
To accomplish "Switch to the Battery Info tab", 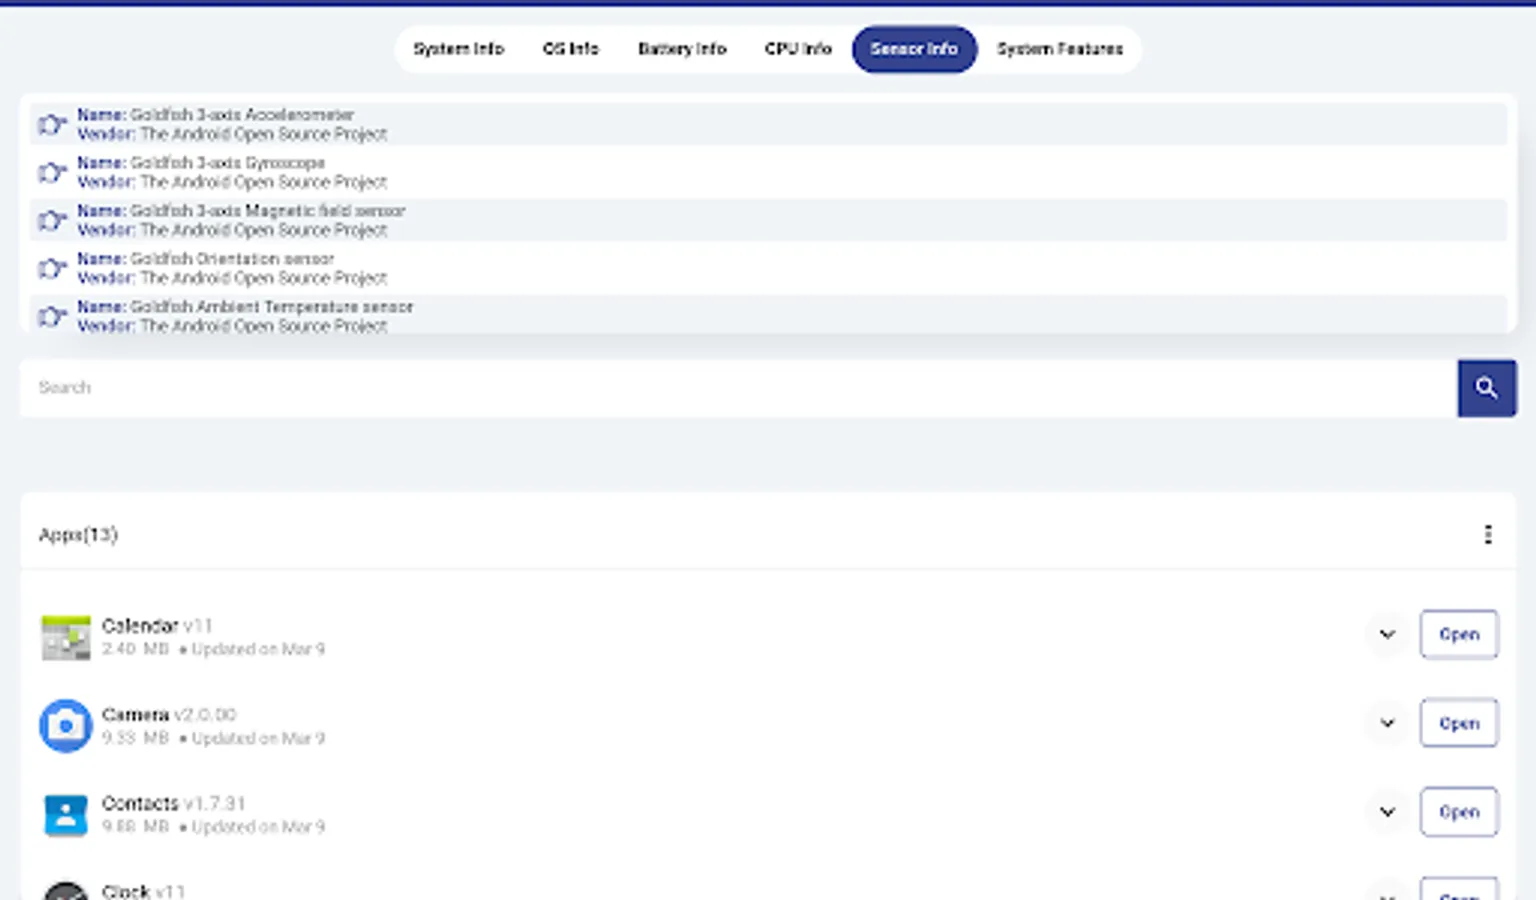I will (682, 48).
